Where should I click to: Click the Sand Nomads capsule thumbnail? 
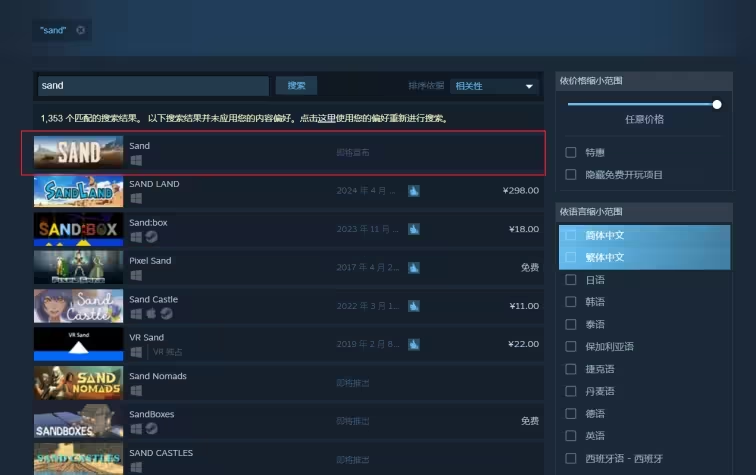(x=79, y=383)
